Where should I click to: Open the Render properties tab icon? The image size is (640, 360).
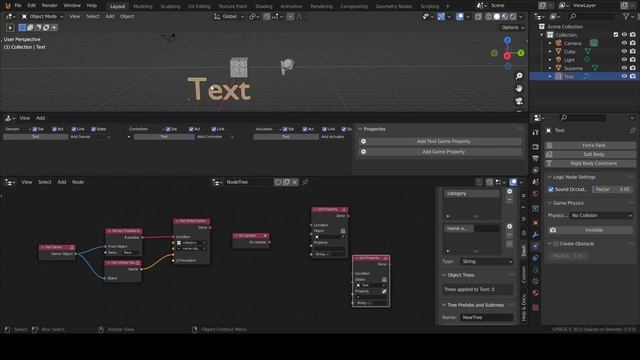pyautogui.click(x=536, y=147)
